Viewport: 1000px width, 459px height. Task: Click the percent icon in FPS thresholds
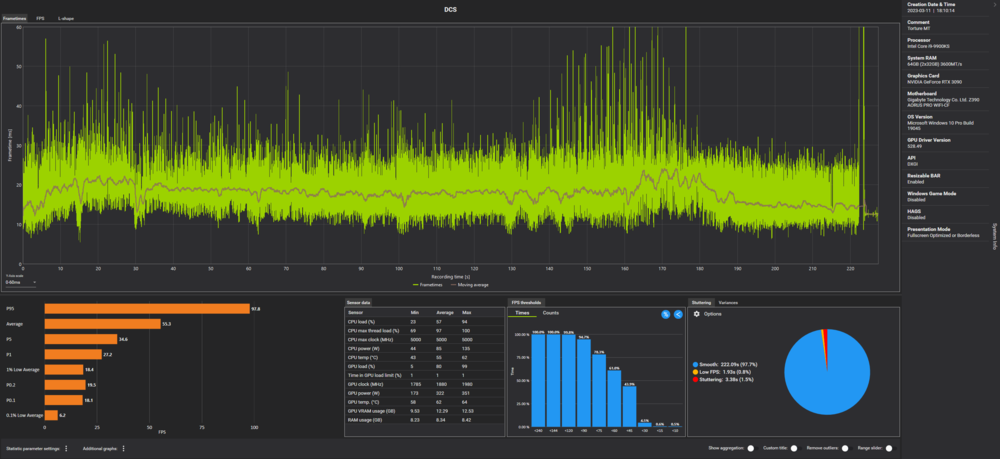tap(665, 314)
